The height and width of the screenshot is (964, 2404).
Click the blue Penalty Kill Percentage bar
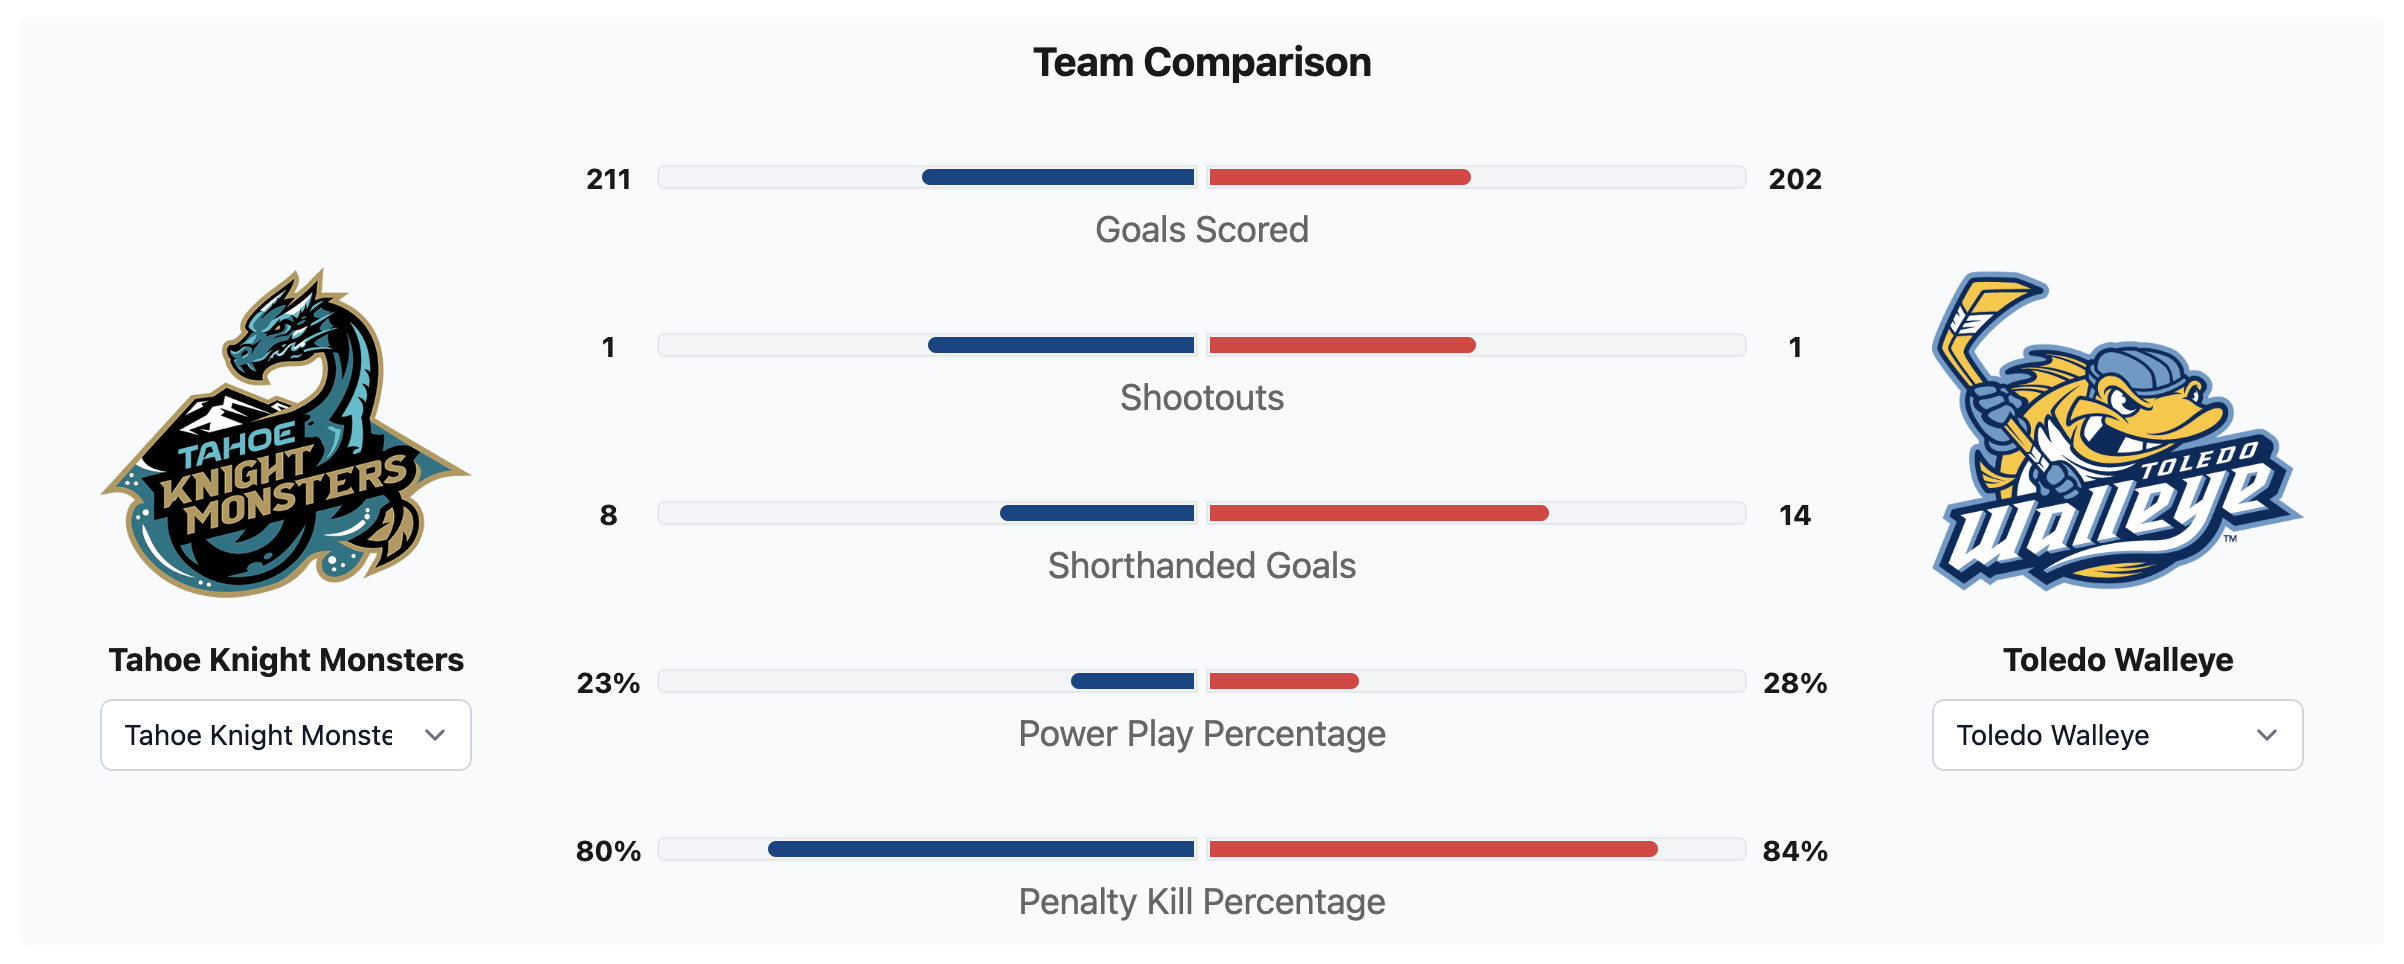(x=981, y=849)
